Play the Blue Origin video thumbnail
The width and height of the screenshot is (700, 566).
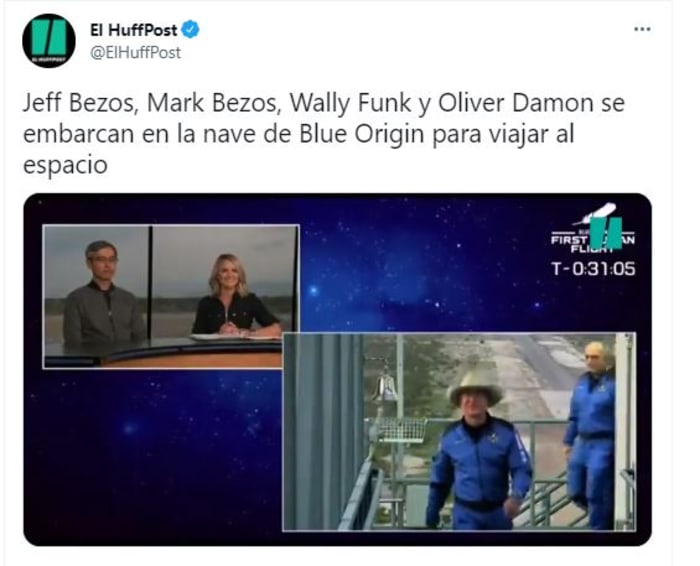point(338,369)
